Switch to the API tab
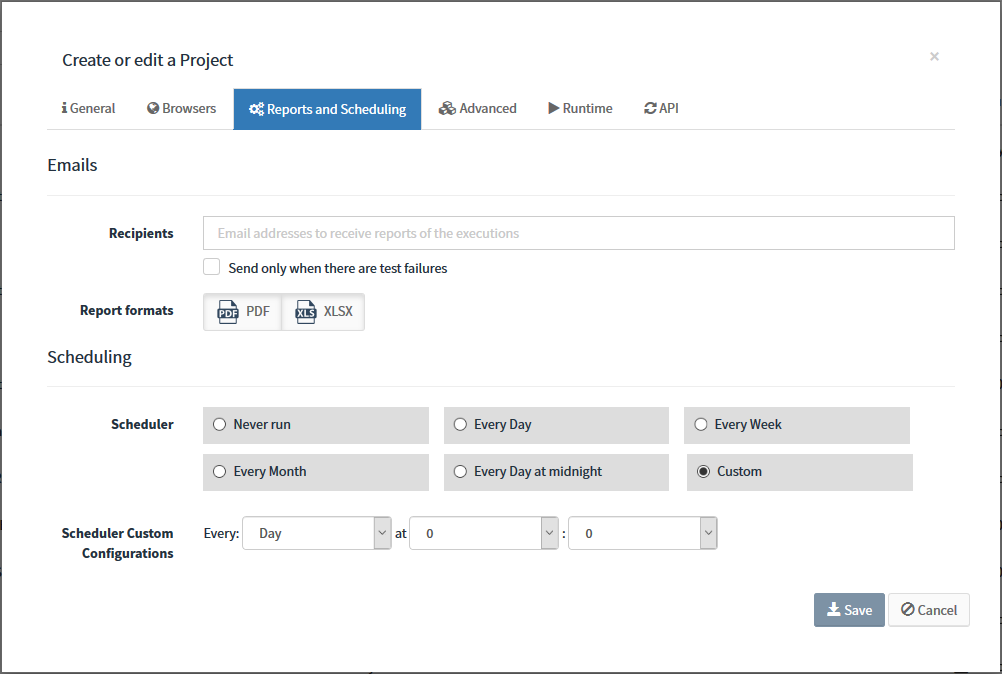 [661, 109]
